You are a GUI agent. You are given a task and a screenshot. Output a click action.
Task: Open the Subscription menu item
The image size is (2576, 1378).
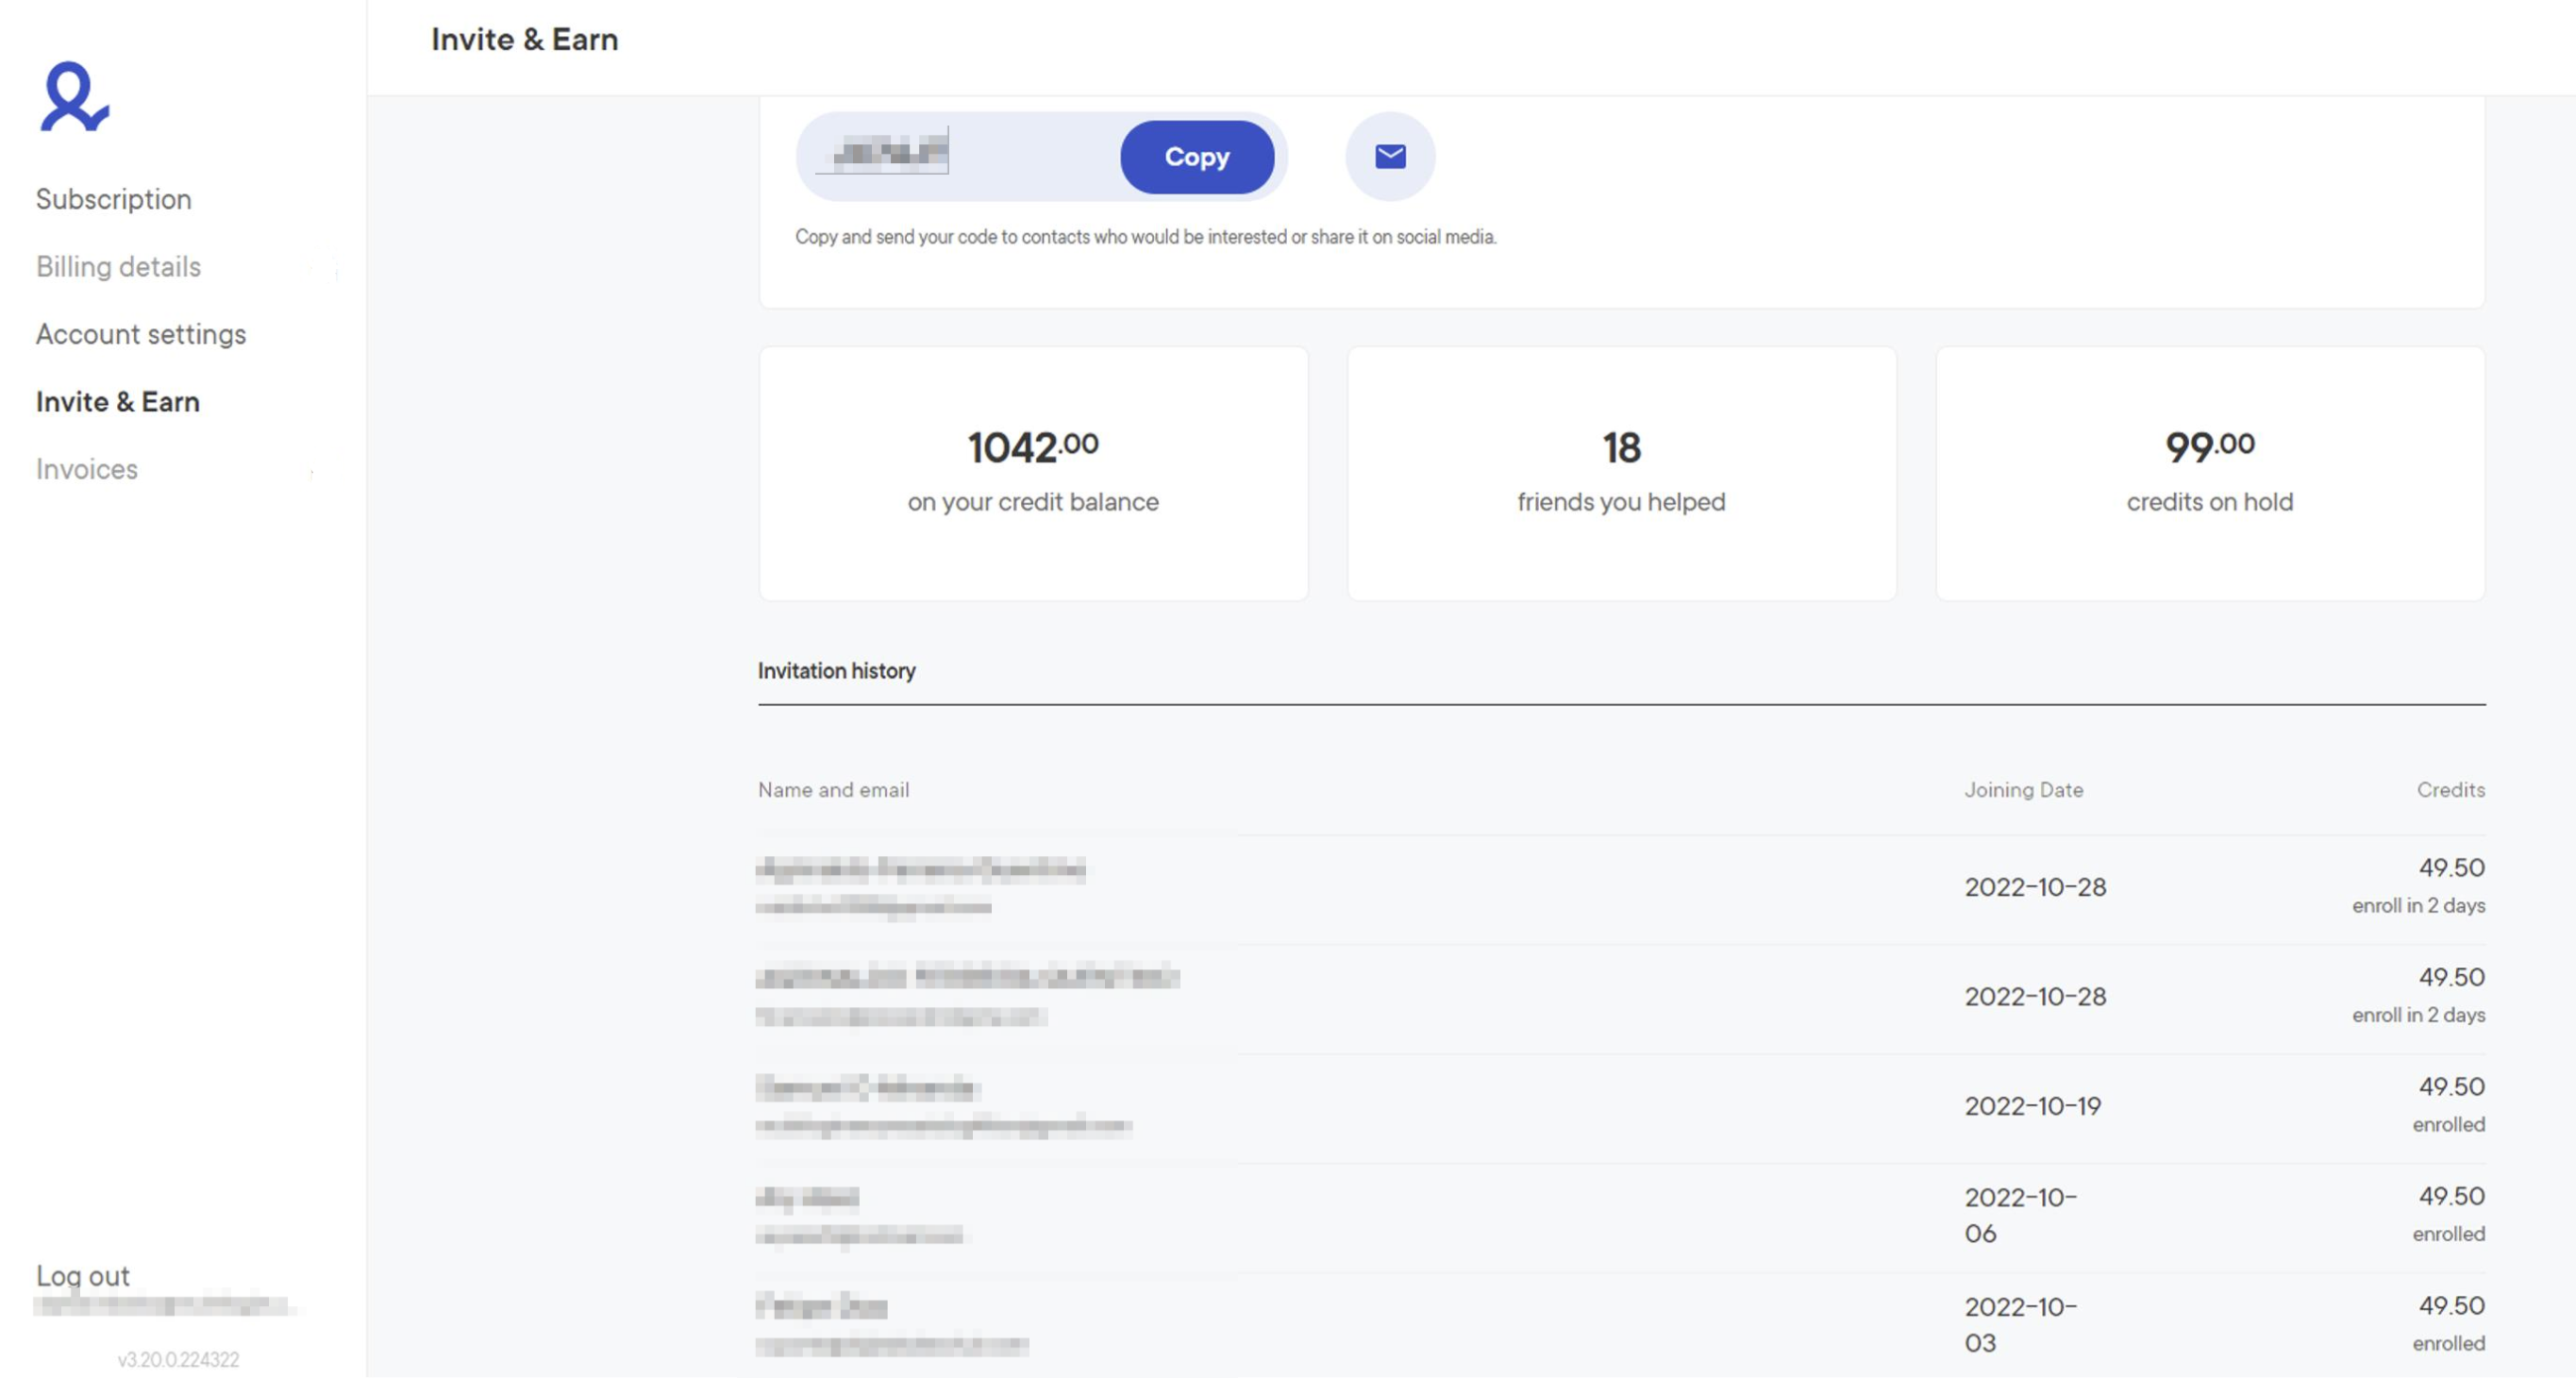click(x=113, y=199)
